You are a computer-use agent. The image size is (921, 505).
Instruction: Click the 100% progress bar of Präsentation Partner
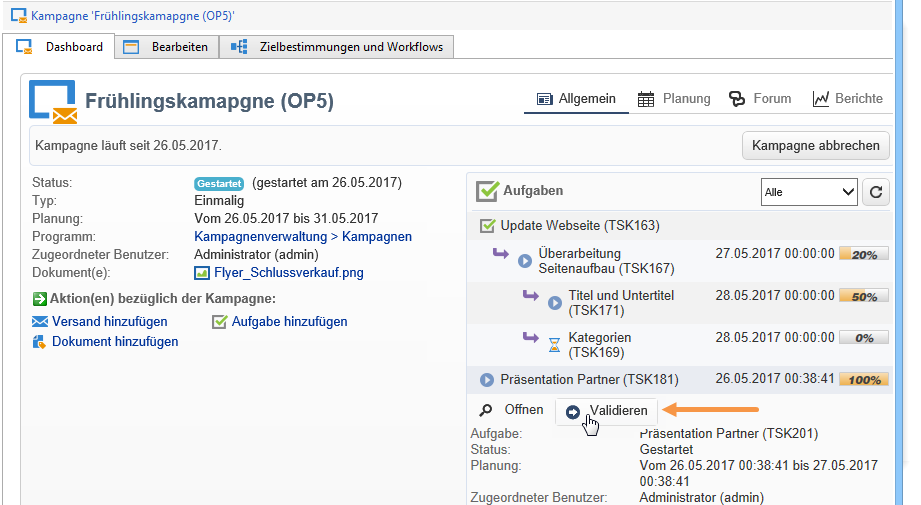point(863,380)
